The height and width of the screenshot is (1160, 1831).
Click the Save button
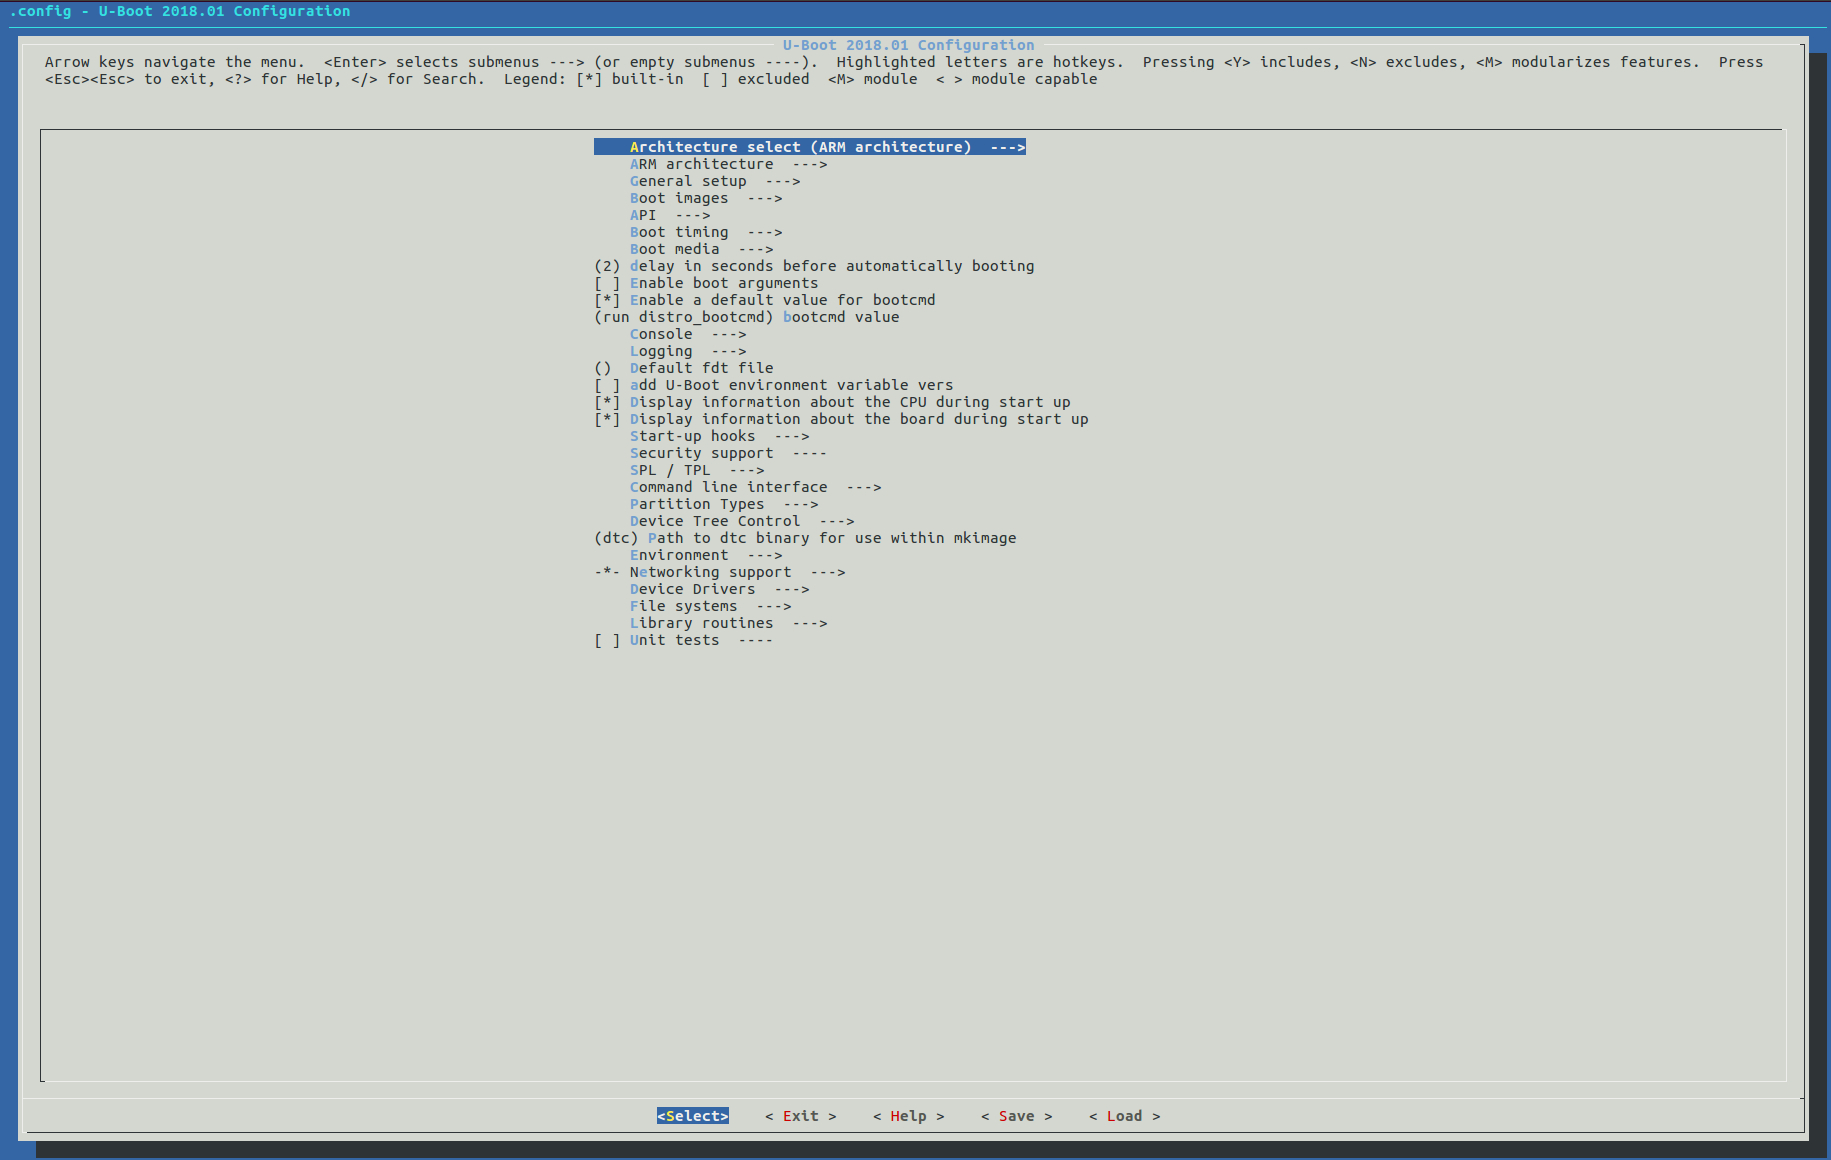(1017, 1116)
